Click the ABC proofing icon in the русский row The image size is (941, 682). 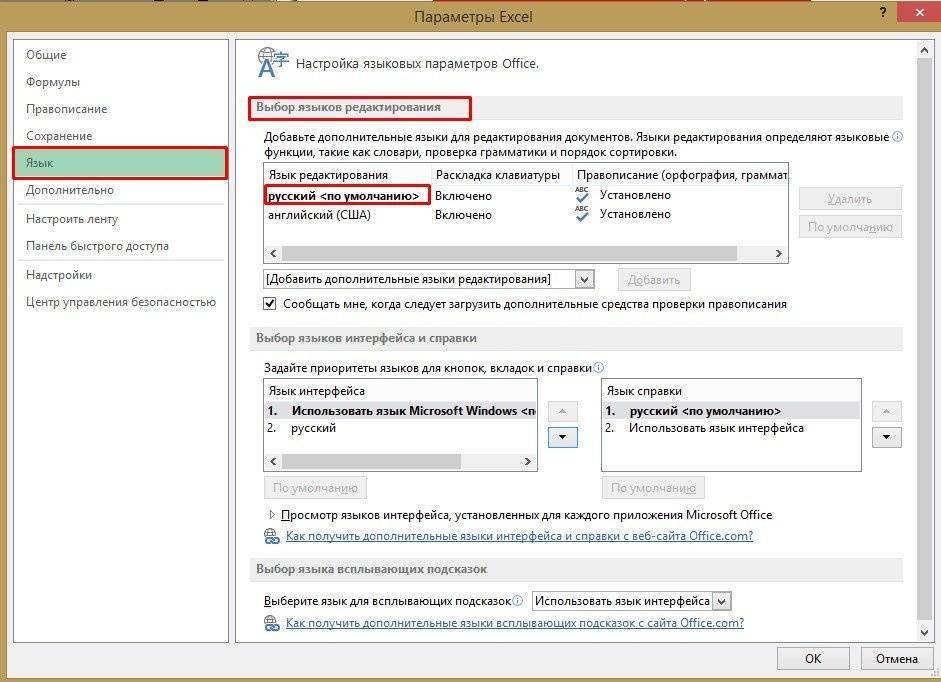pos(582,193)
